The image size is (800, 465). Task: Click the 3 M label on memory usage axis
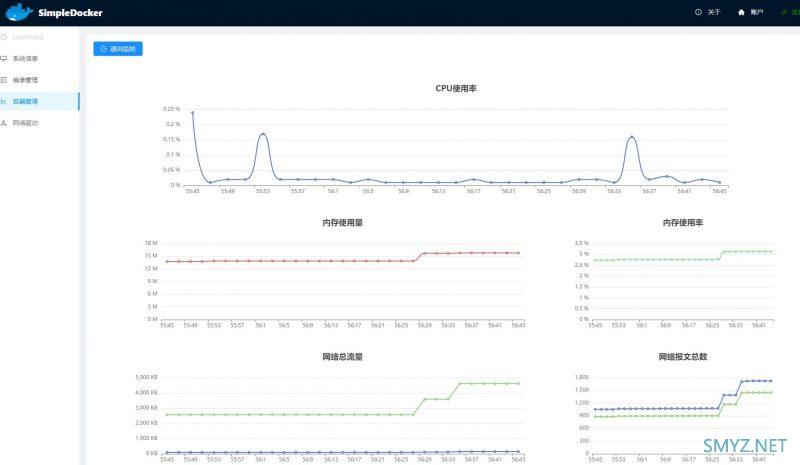[x=152, y=307]
